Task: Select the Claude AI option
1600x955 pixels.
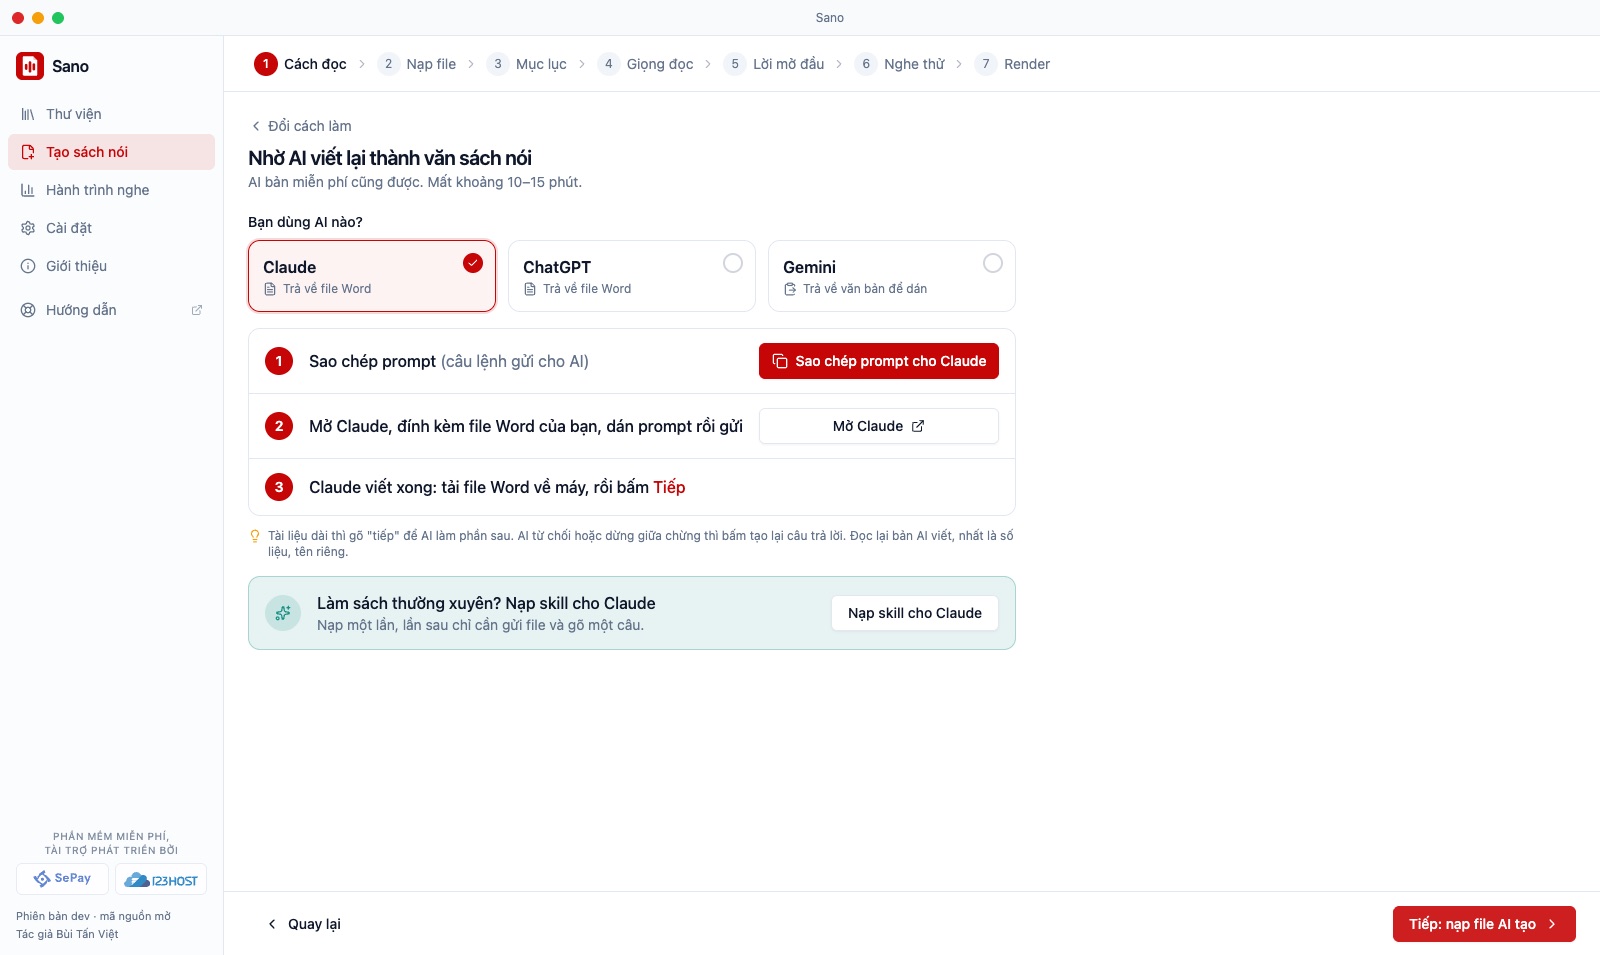Action: 372,276
